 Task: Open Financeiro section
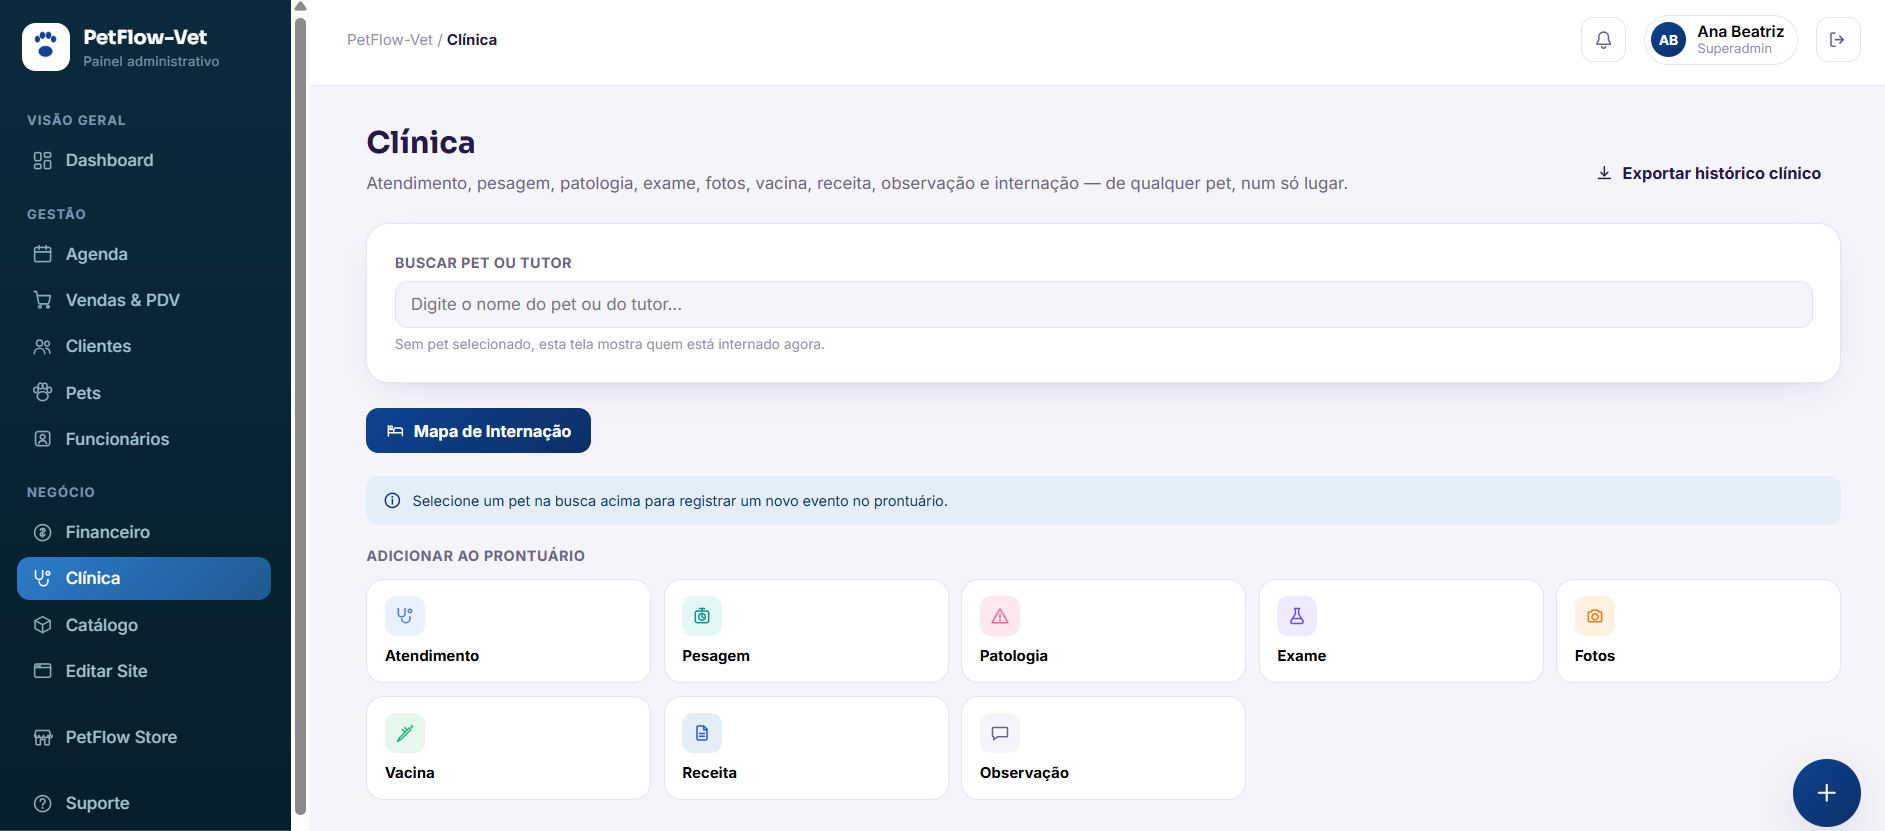[x=144, y=532]
